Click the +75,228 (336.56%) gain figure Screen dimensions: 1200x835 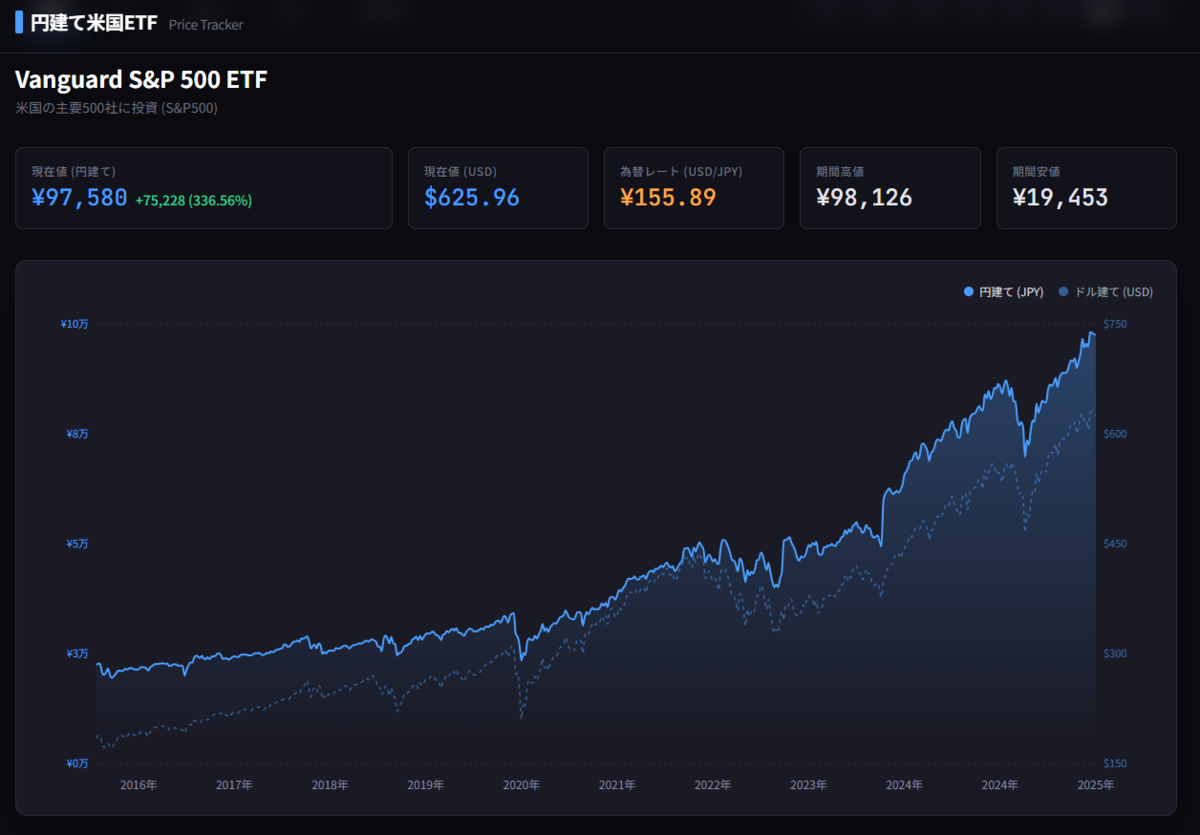[193, 201]
